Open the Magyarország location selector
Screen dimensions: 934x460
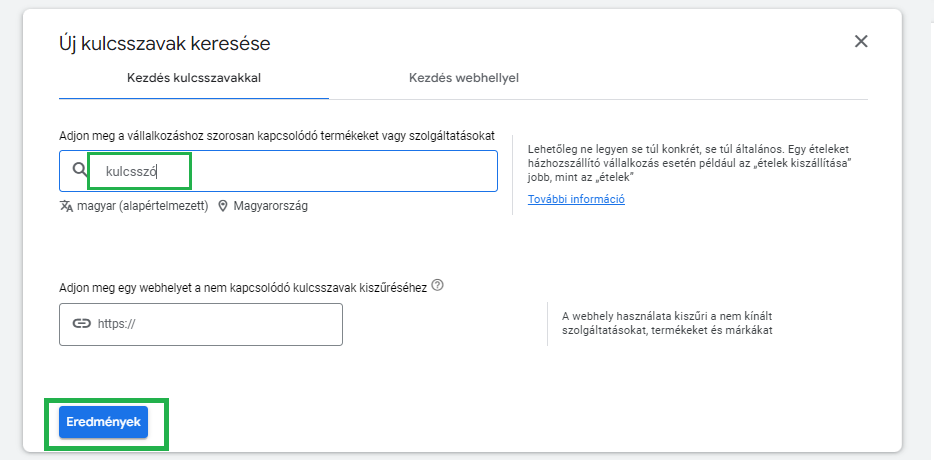point(270,206)
